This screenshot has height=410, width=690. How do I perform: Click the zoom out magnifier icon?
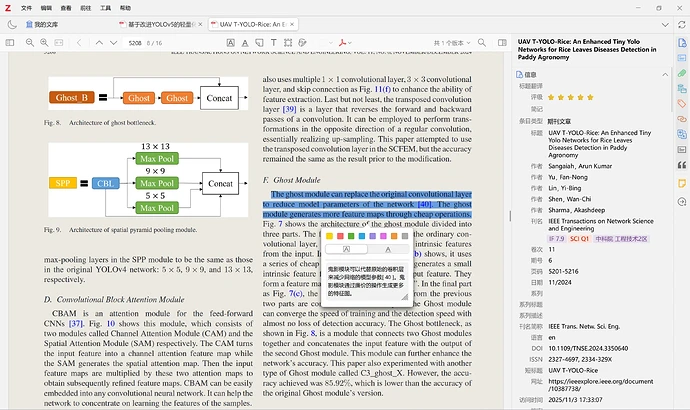pyautogui.click(x=29, y=43)
